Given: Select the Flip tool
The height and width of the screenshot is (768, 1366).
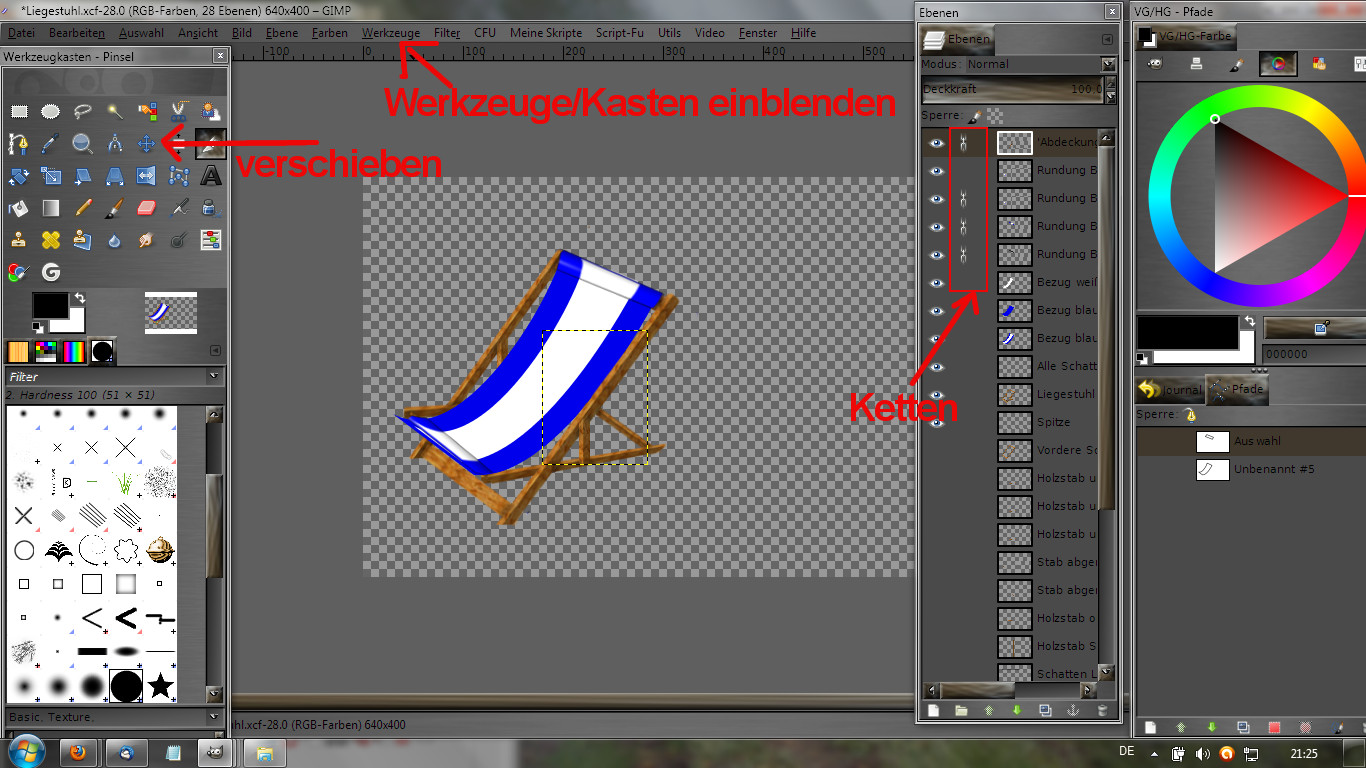Looking at the screenshot, I should (x=147, y=177).
